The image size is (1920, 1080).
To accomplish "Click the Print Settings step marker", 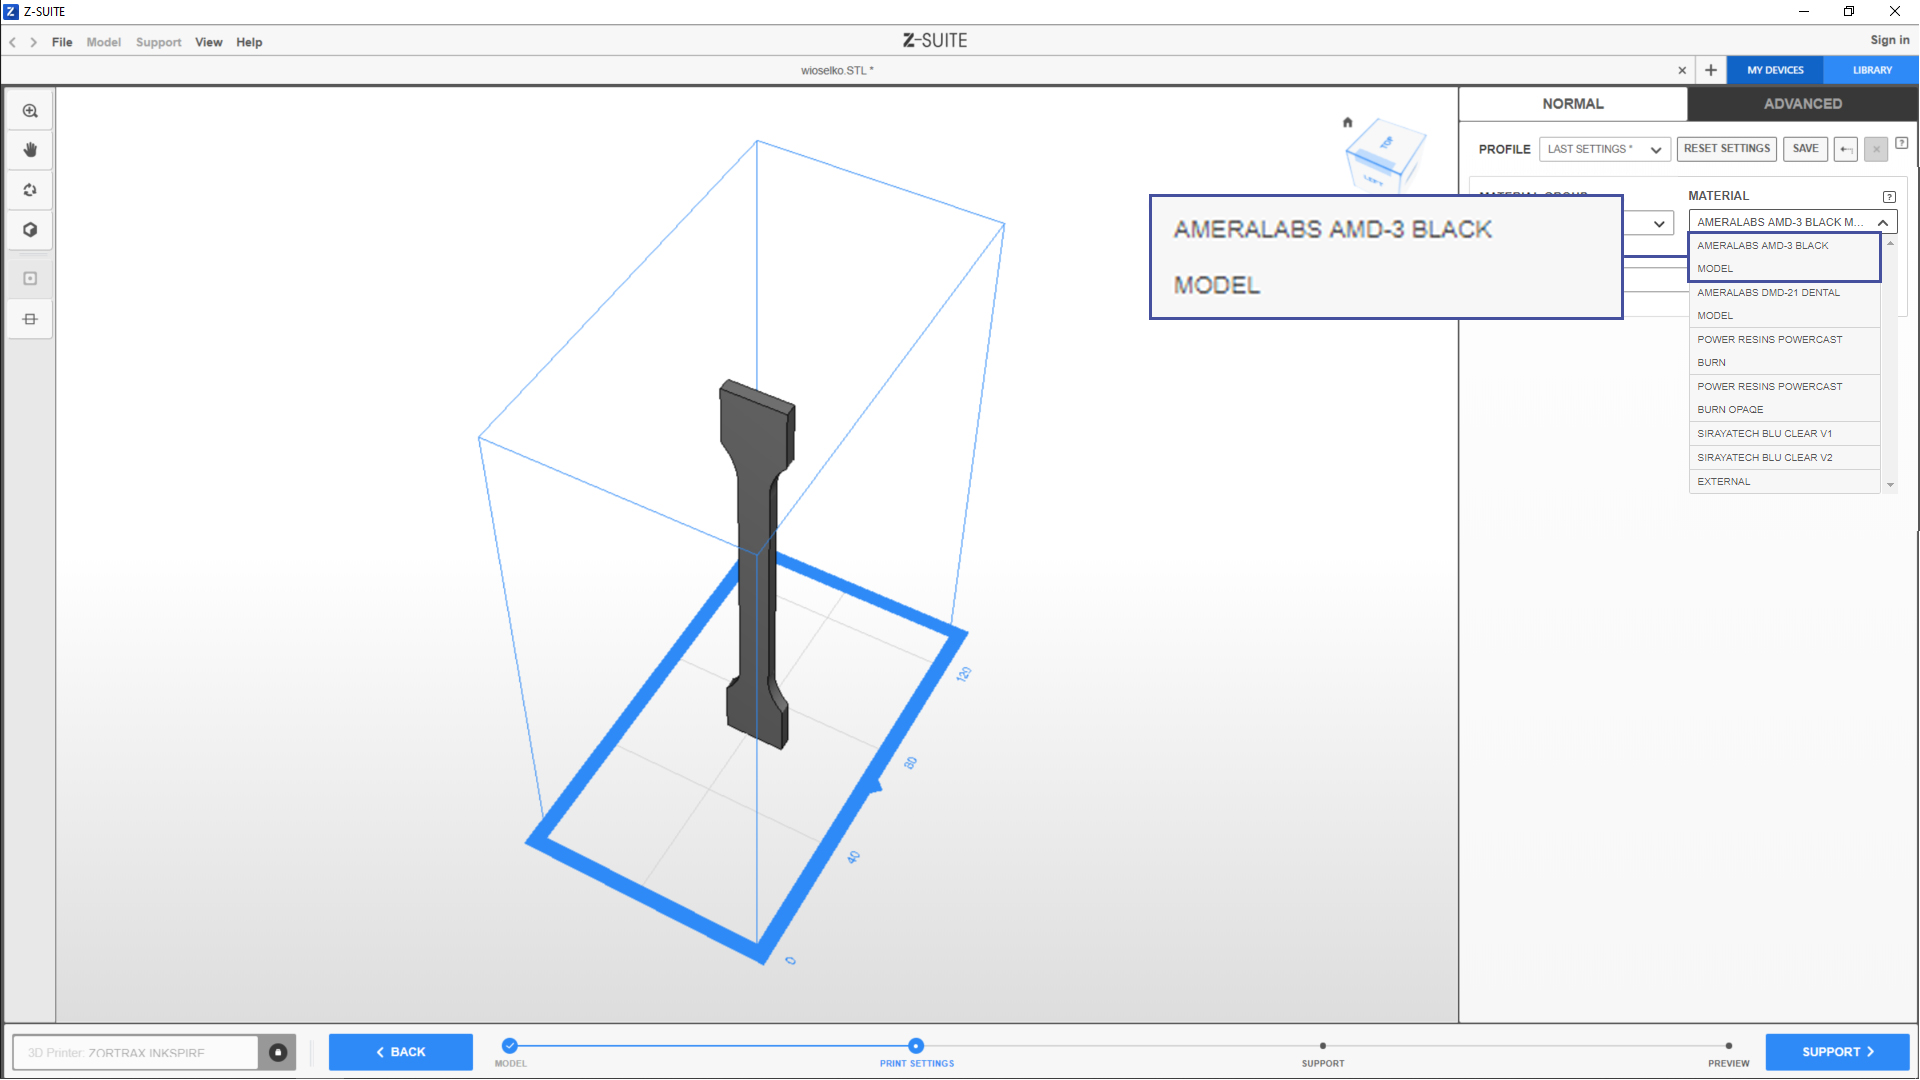I will 916,1046.
